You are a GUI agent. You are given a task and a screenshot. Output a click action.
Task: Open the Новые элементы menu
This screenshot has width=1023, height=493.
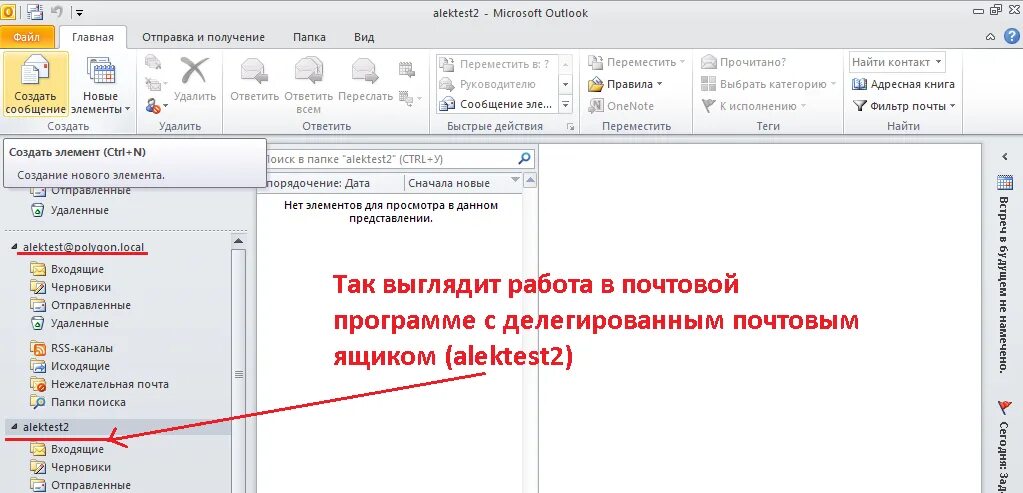101,85
